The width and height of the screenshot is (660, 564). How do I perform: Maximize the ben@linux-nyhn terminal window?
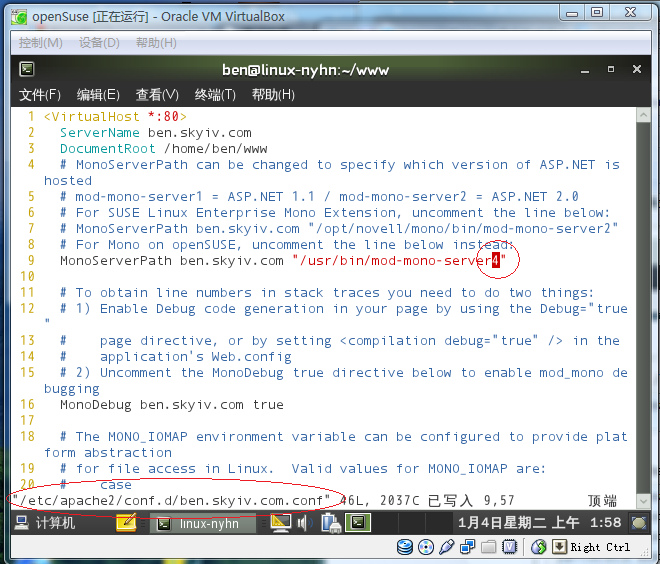611,69
